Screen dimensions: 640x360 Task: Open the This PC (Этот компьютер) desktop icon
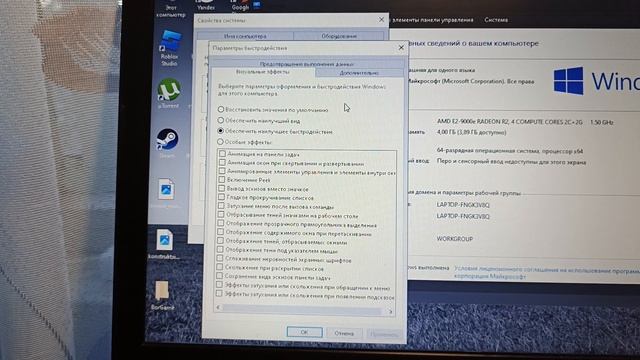tap(171, 9)
